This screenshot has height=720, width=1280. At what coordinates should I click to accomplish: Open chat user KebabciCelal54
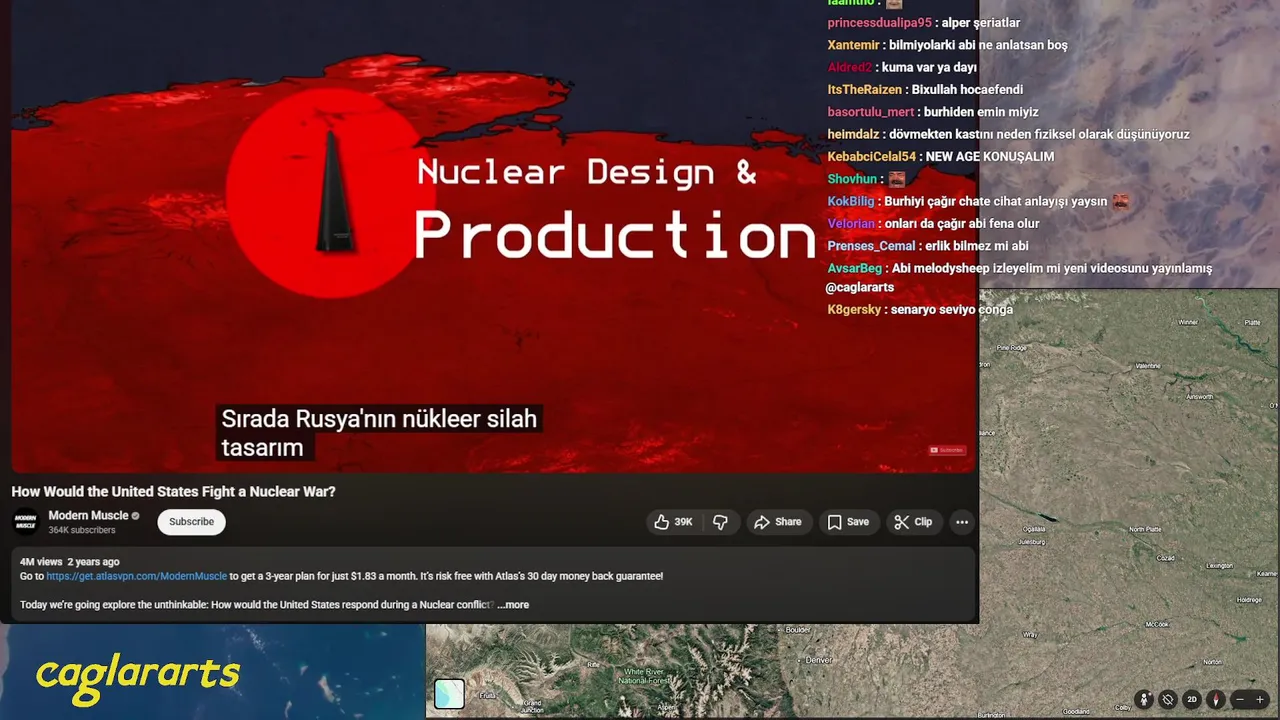click(x=872, y=156)
